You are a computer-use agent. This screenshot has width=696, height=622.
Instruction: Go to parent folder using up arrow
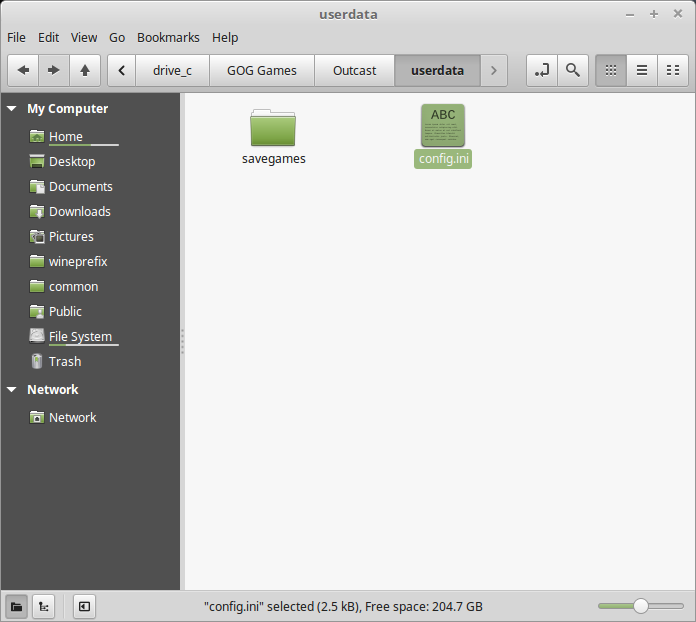(x=85, y=70)
